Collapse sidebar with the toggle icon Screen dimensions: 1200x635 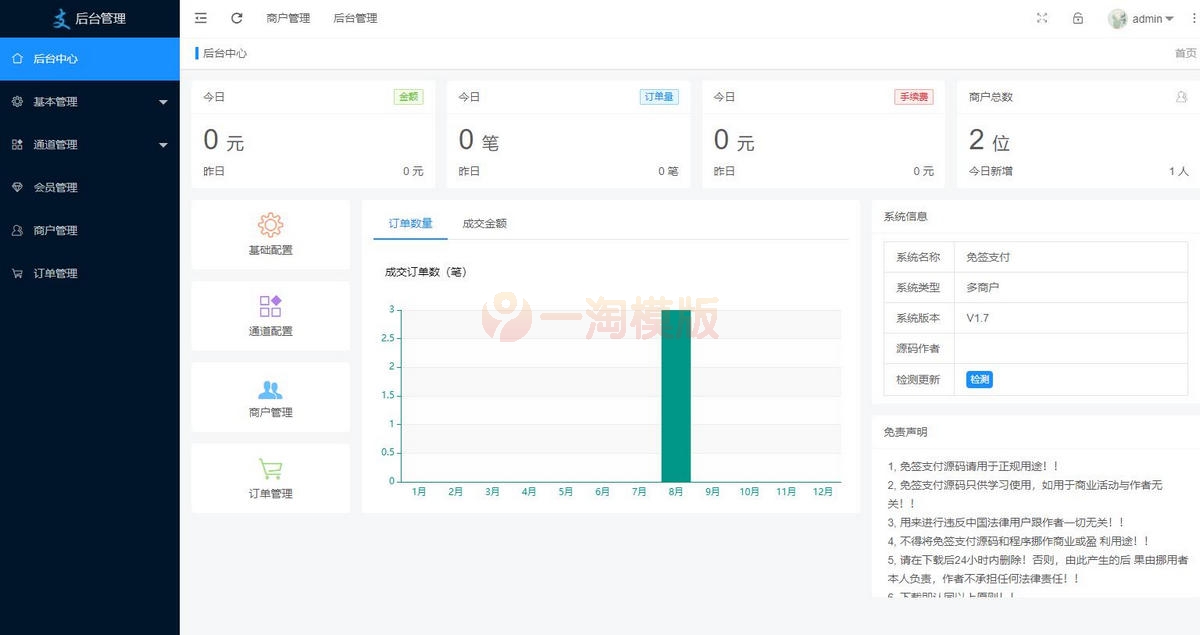[x=200, y=17]
